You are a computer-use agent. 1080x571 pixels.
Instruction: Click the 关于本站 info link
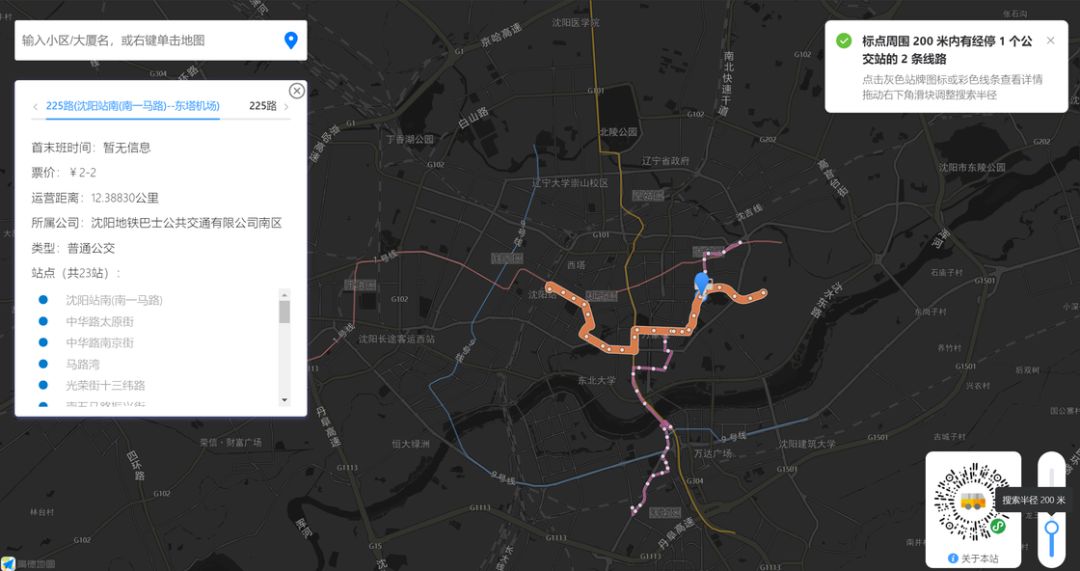click(x=973, y=559)
